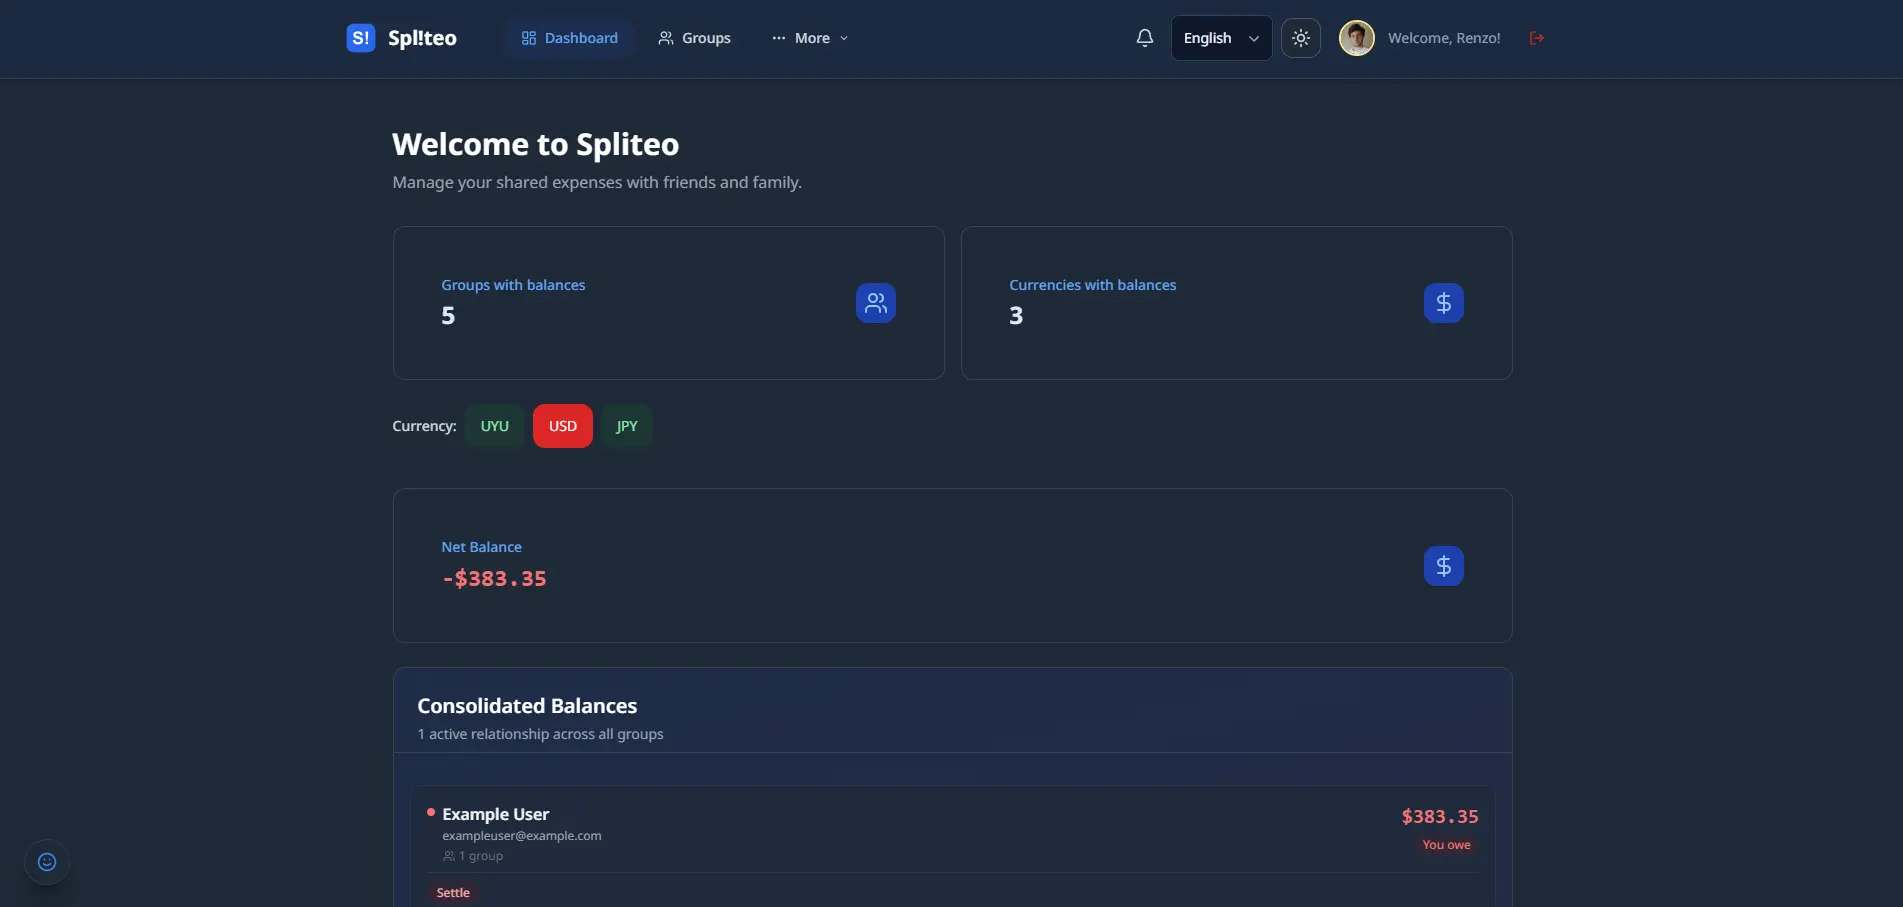Expand the More menu
This screenshot has height=907, width=1903.
pyautogui.click(x=810, y=38)
